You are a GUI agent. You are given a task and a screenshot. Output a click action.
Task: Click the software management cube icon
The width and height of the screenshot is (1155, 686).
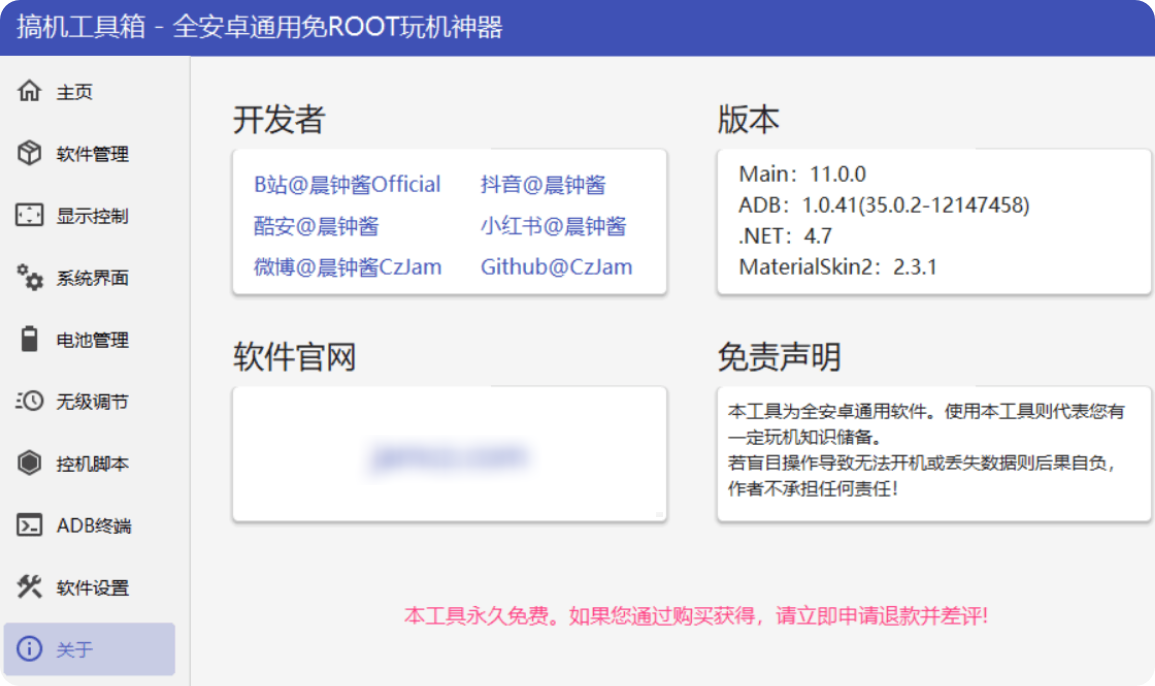click(x=30, y=154)
